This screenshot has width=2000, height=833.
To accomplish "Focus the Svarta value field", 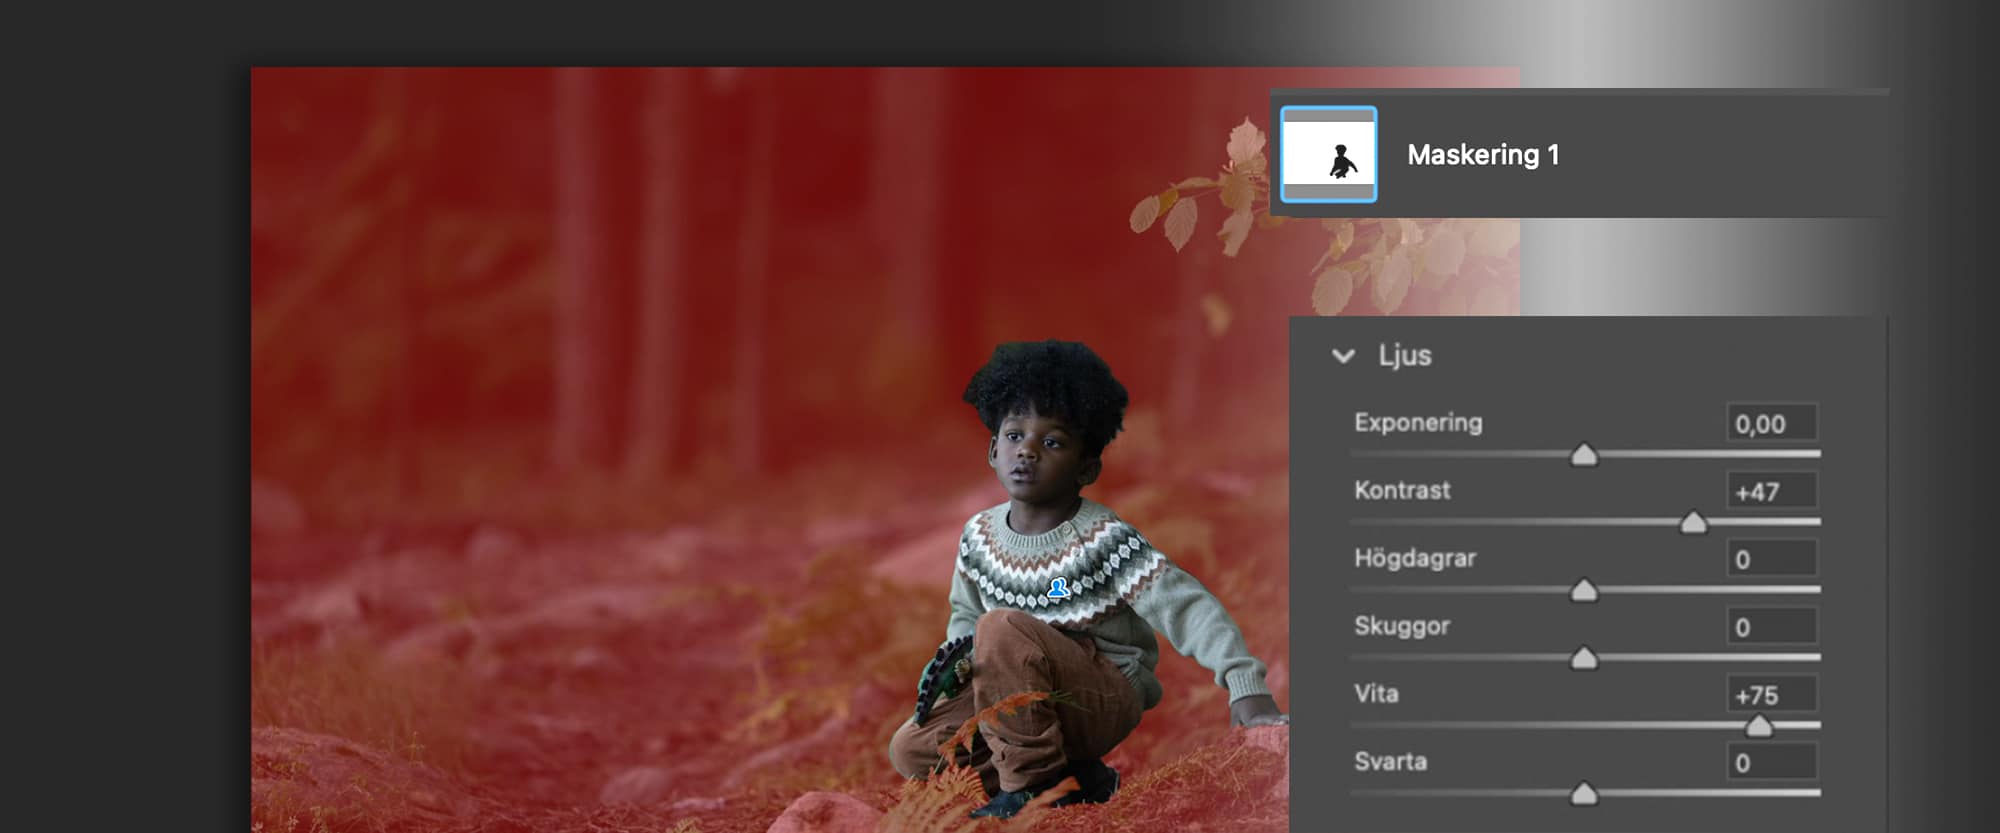I will click(1771, 763).
